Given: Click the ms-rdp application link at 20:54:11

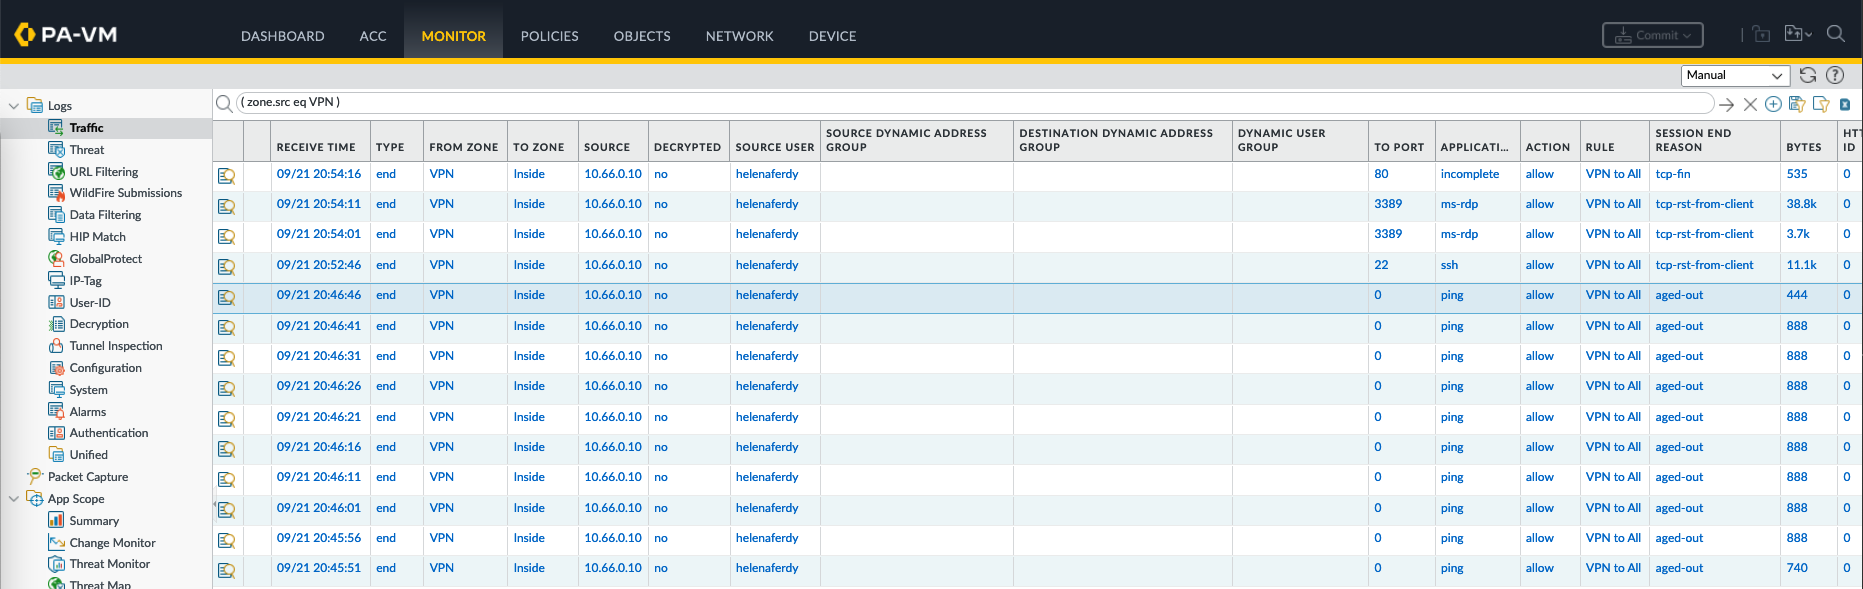Looking at the screenshot, I should 1459,204.
